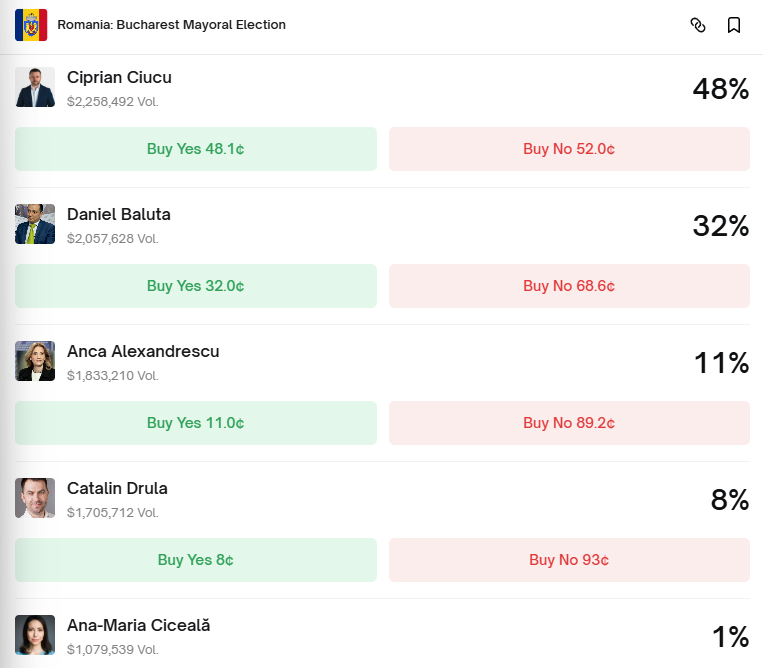Buy No on Anca Alexandrescu at 89.2¢
763x668 pixels.
coord(569,423)
